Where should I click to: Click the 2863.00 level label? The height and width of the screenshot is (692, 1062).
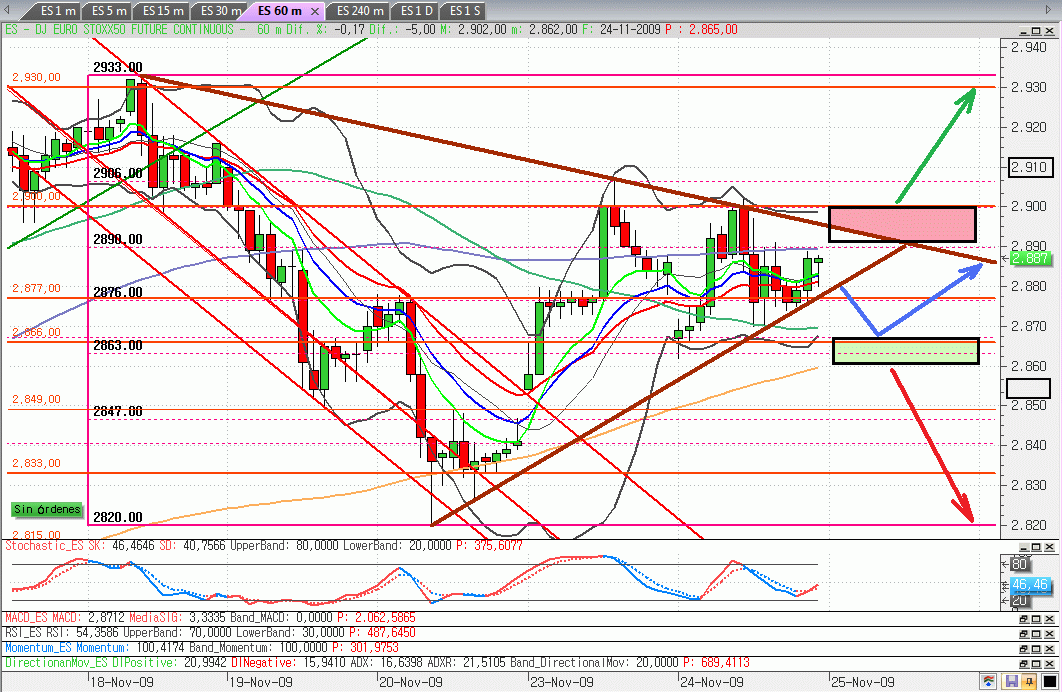tap(118, 345)
